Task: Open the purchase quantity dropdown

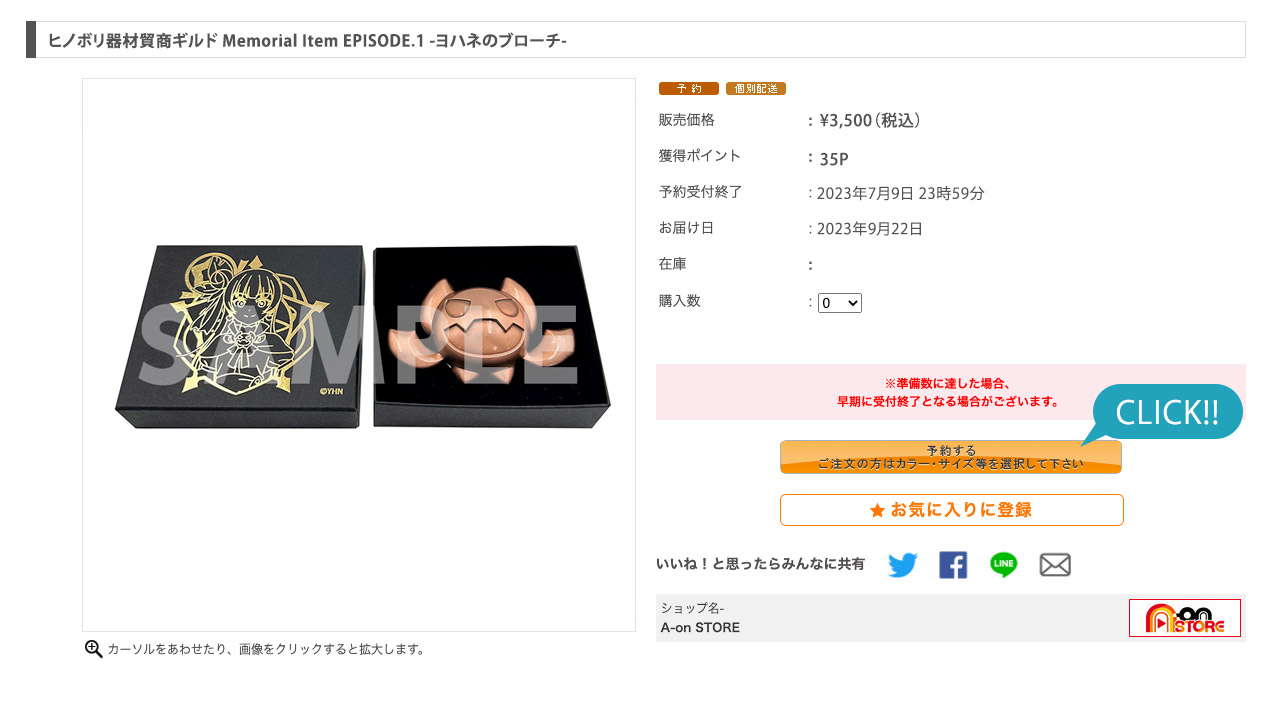Action: coord(840,302)
